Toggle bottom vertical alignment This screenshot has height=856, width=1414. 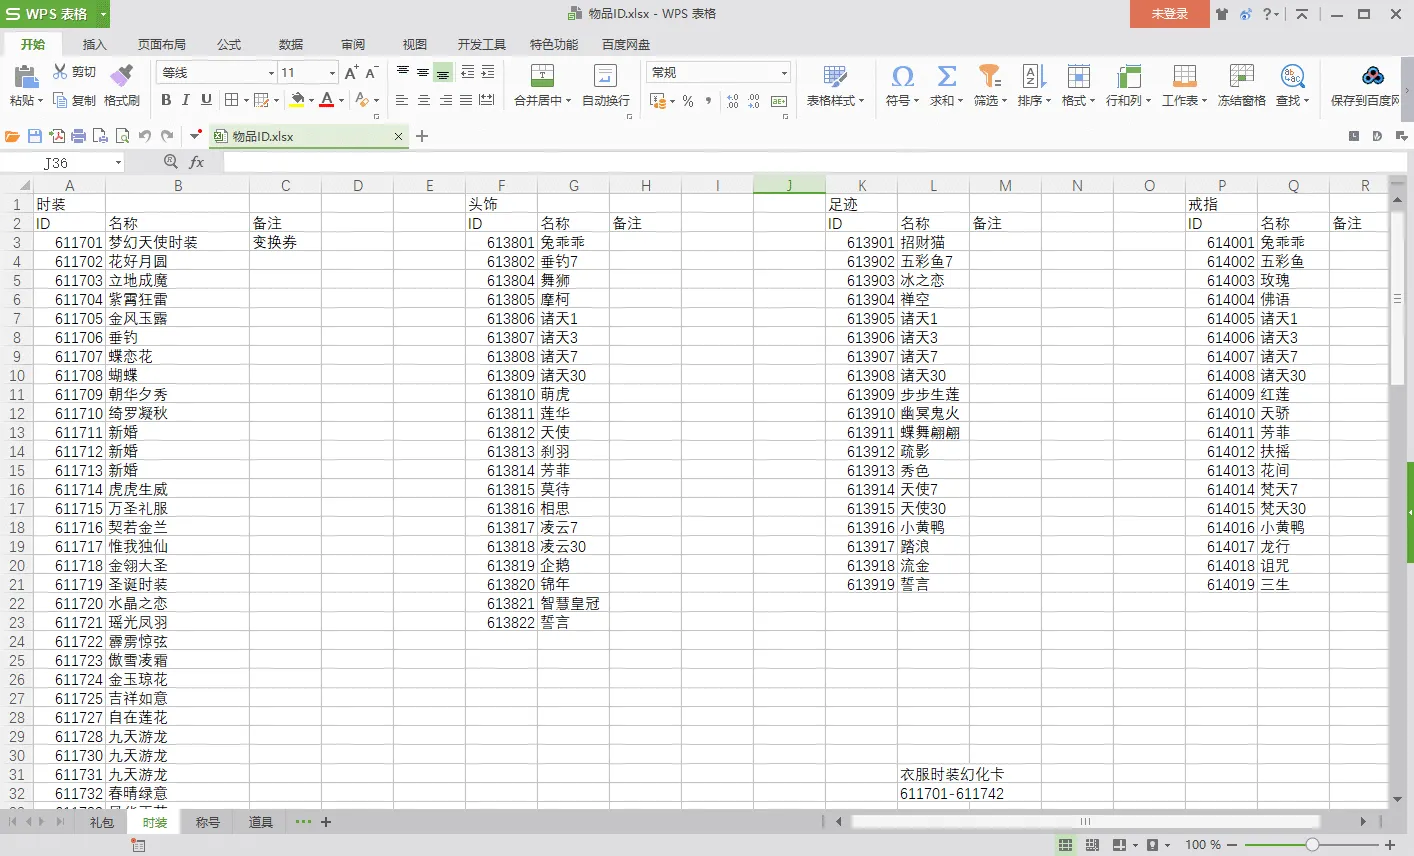(443, 72)
